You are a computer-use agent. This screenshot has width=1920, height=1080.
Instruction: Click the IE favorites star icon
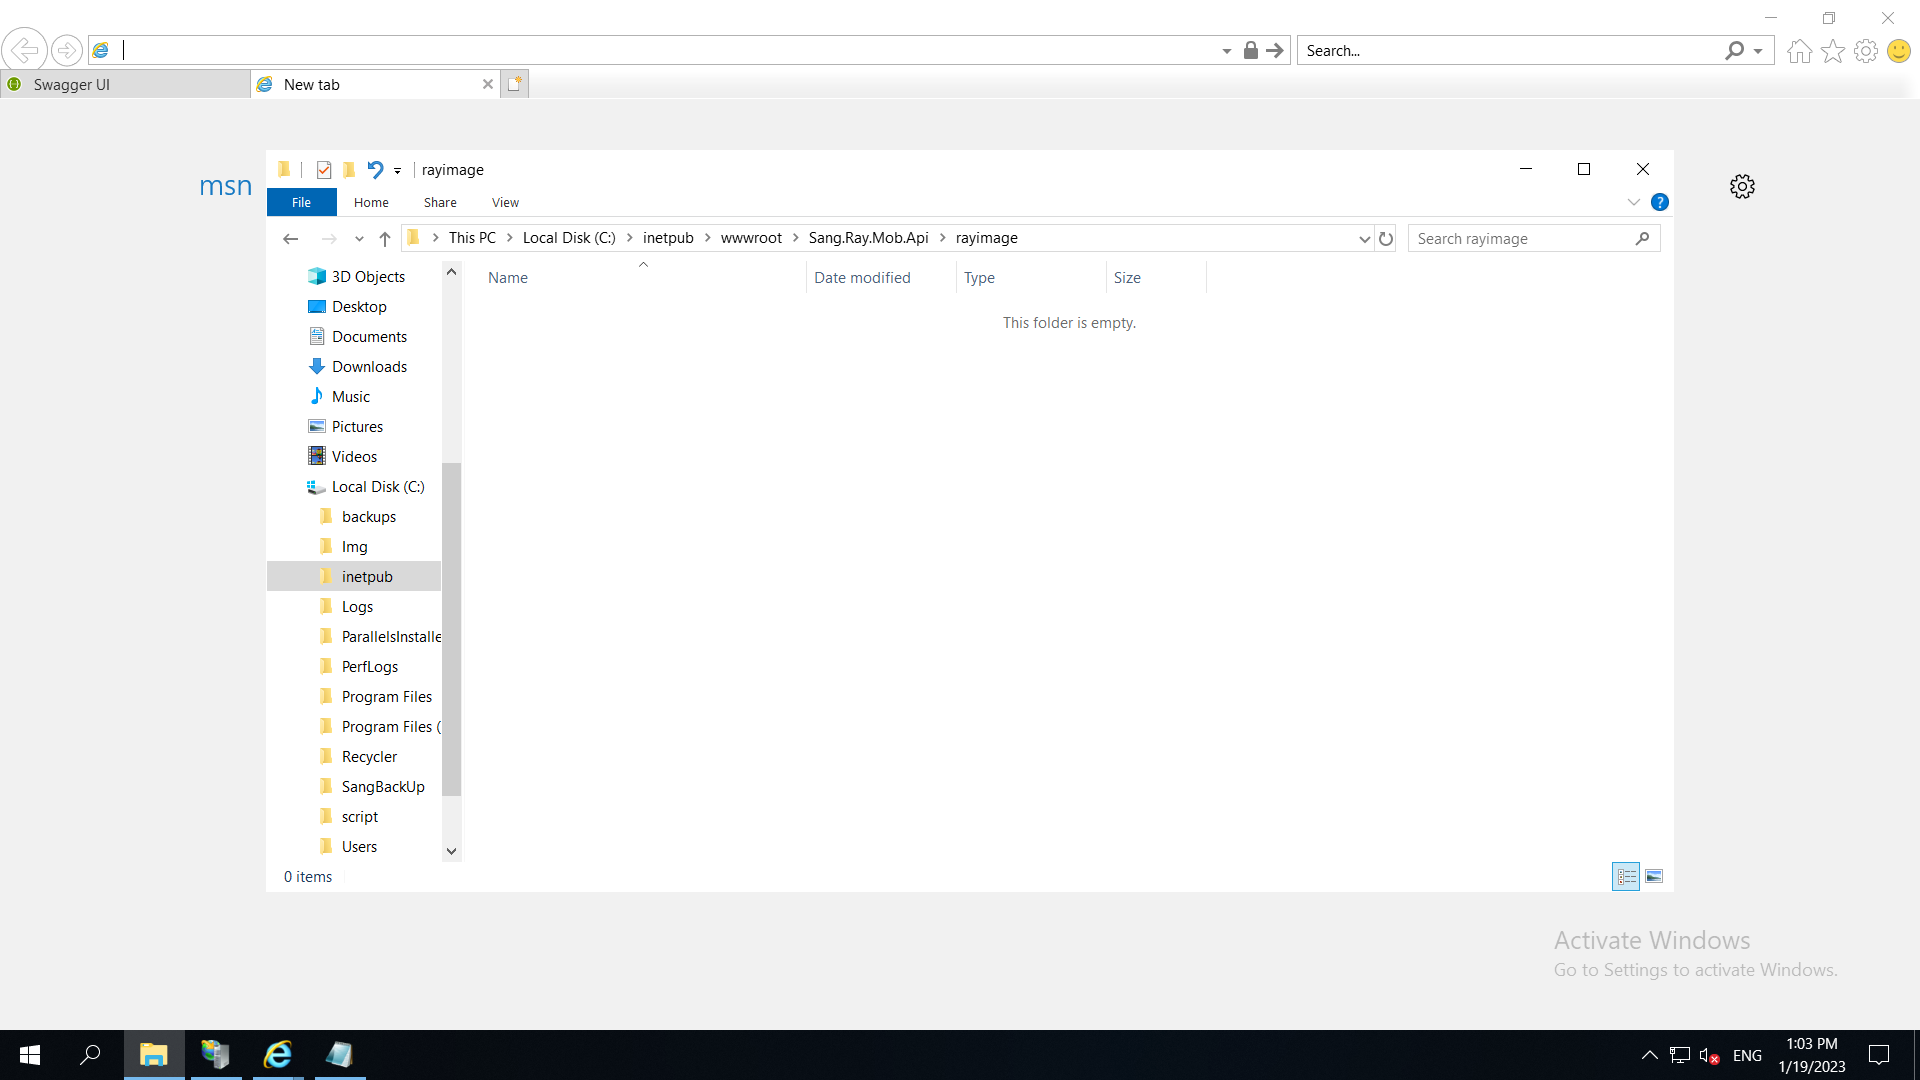click(x=1832, y=51)
